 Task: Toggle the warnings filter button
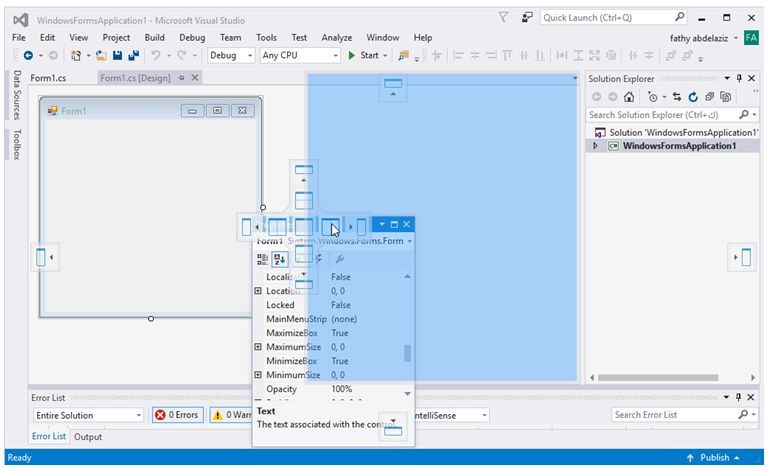pyautogui.click(x=231, y=415)
